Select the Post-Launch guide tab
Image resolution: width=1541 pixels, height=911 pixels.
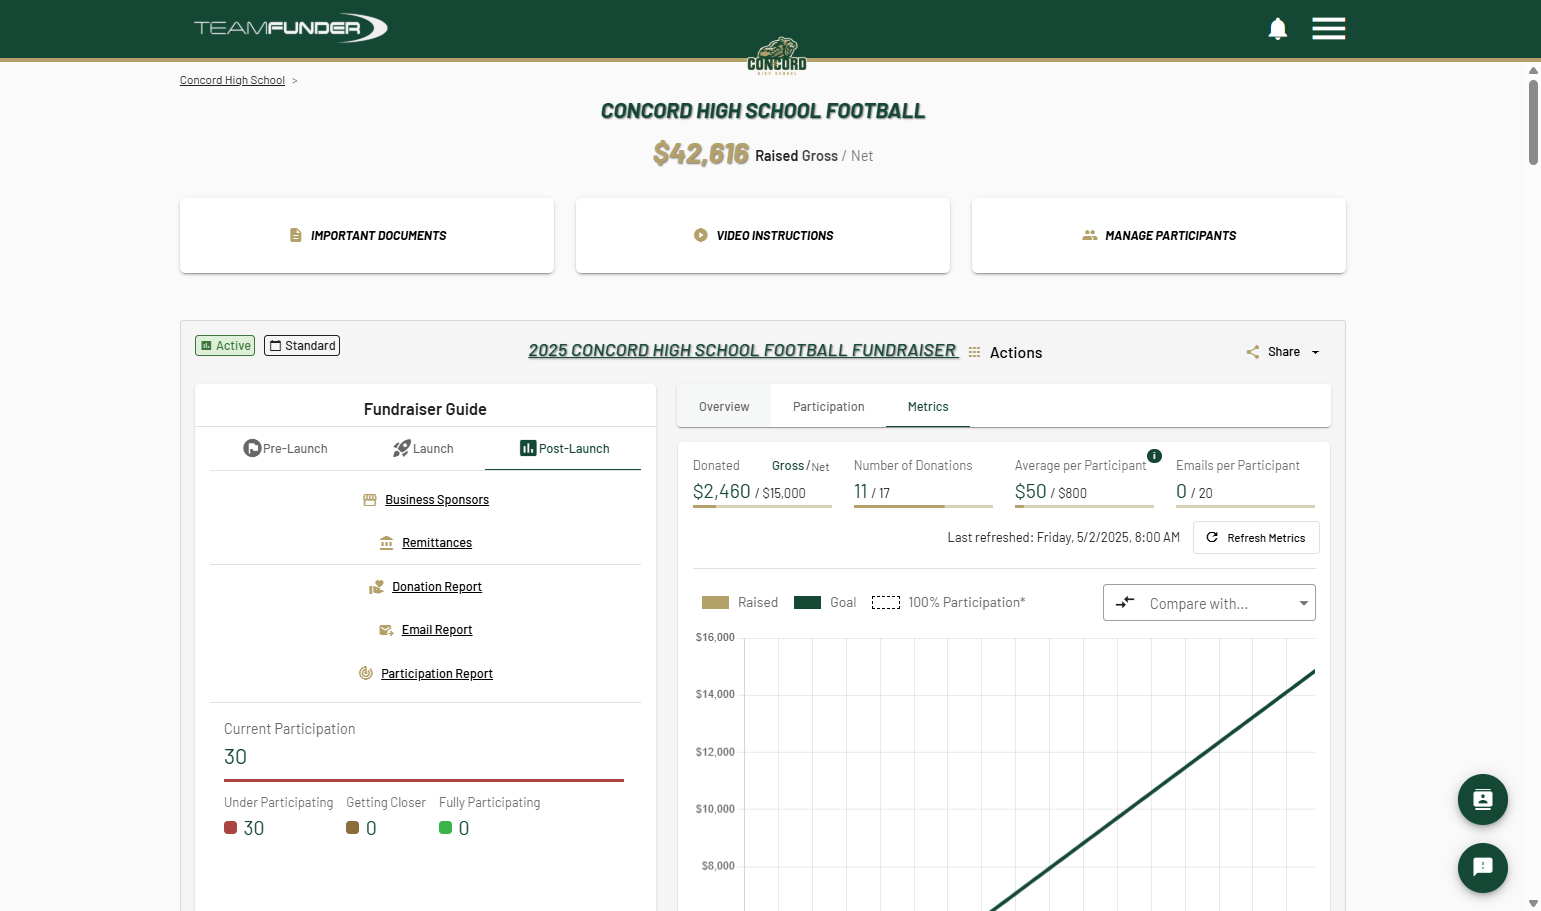[564, 449]
